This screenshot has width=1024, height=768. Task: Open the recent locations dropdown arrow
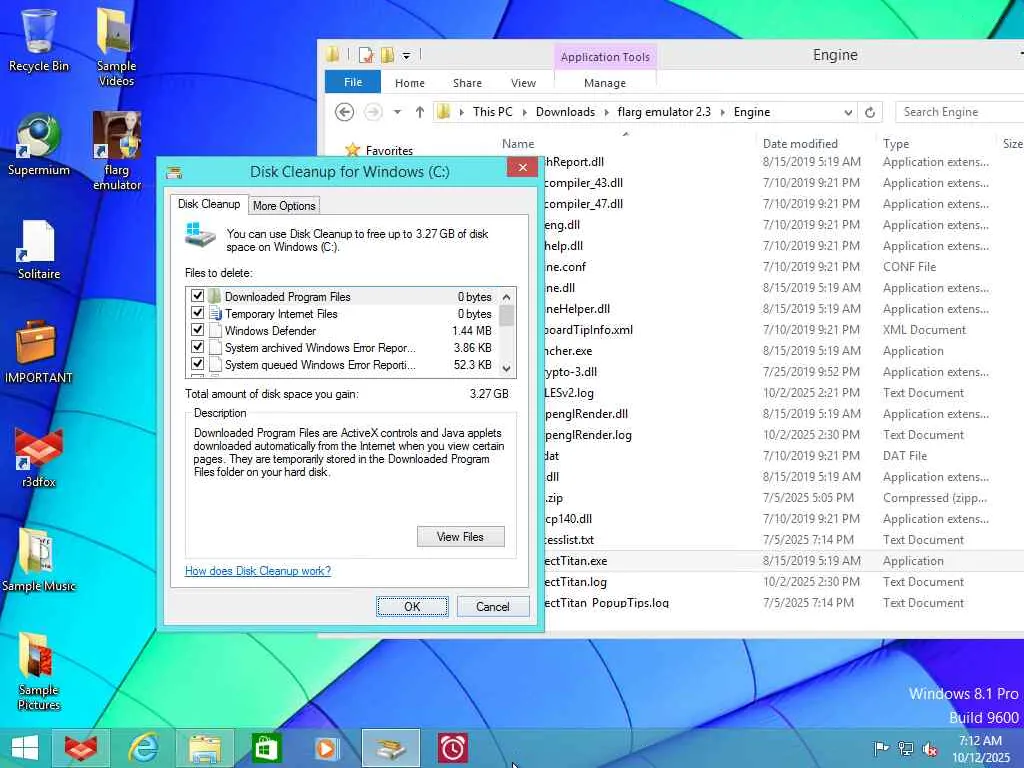click(397, 112)
